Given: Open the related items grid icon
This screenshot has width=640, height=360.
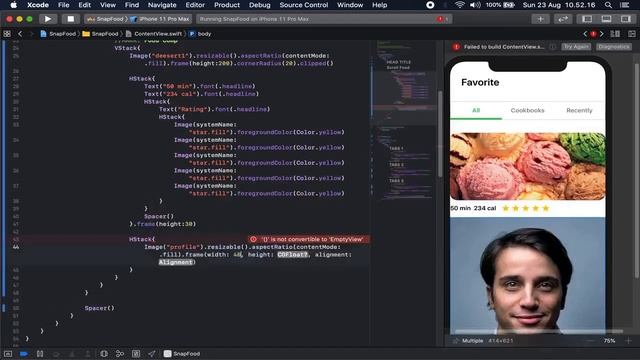Looking at the screenshot, I should pos(7,34).
